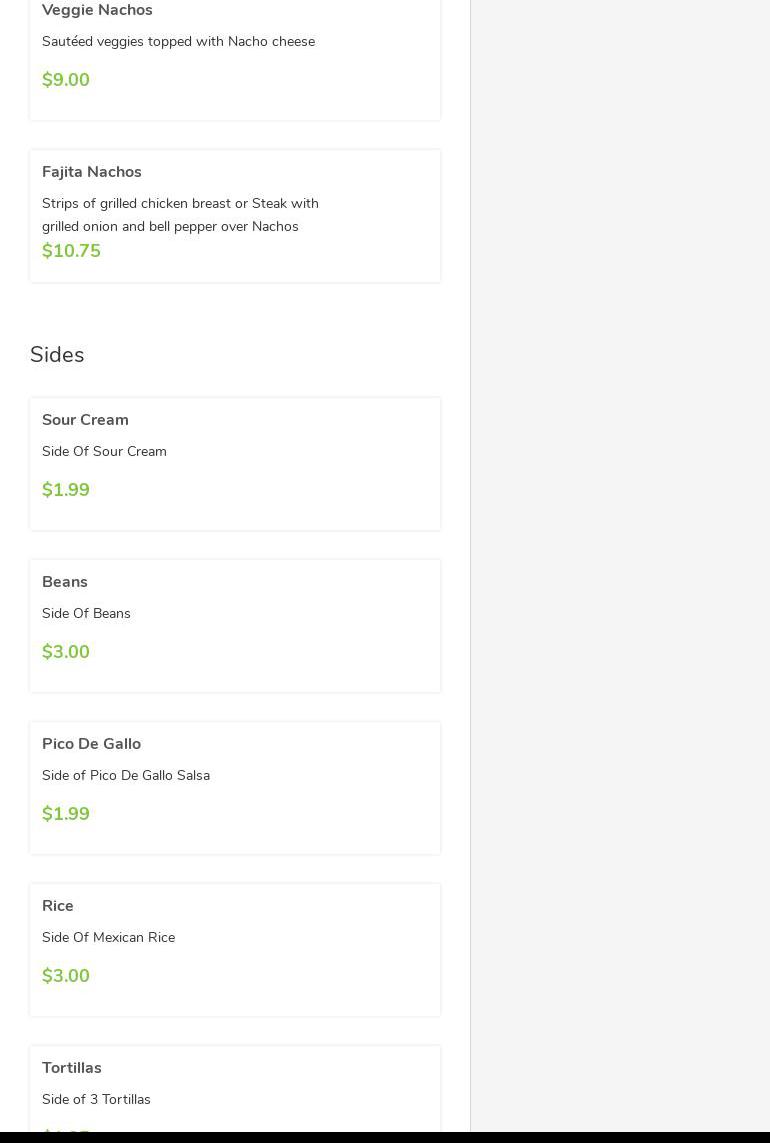The image size is (770, 1143).
Task: Click the Side Of Beans description
Action: click(86, 613)
